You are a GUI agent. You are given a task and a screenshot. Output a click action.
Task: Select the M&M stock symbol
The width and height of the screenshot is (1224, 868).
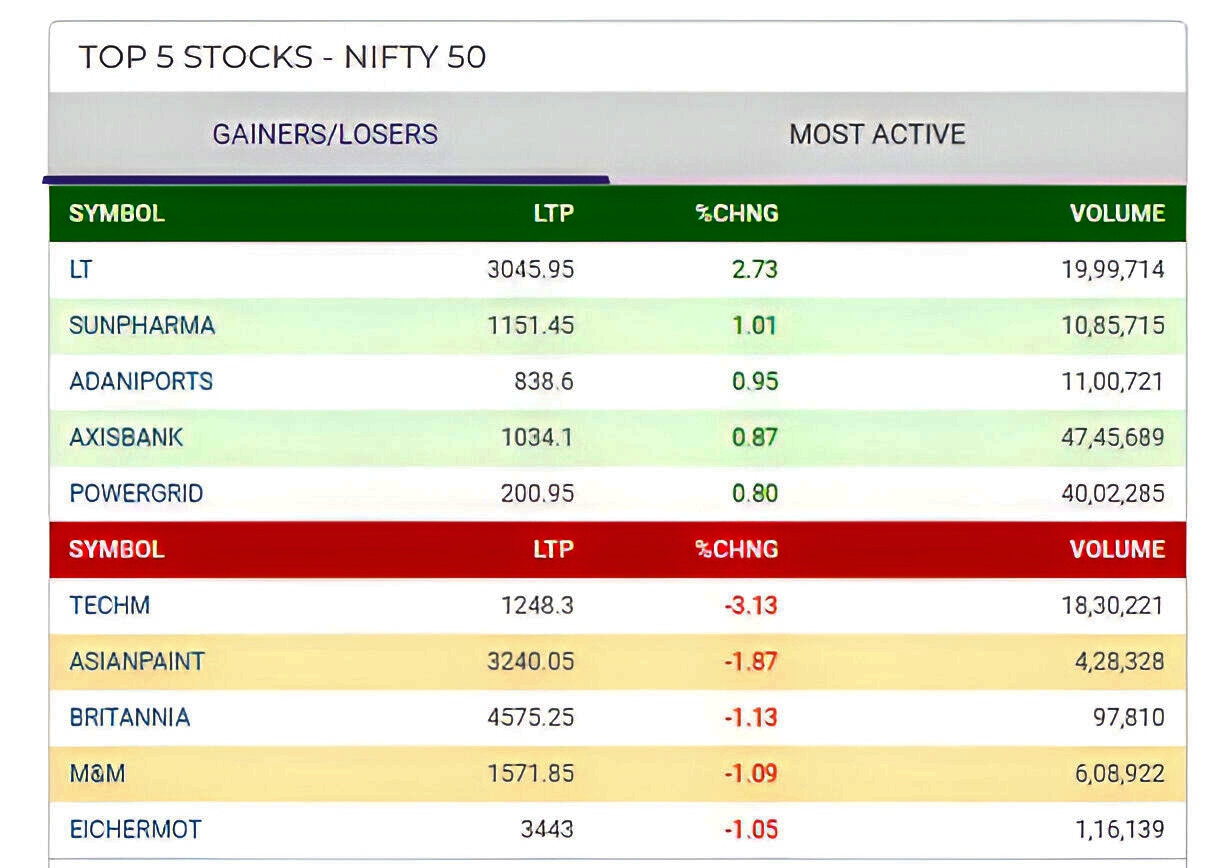tap(97, 773)
